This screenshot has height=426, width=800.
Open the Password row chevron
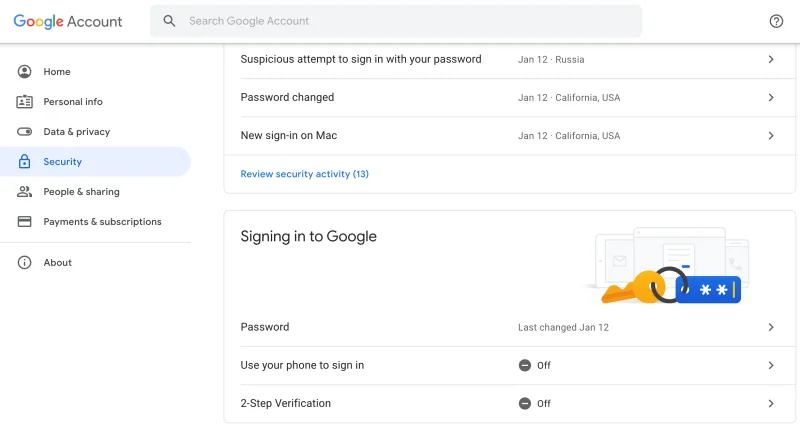point(771,328)
